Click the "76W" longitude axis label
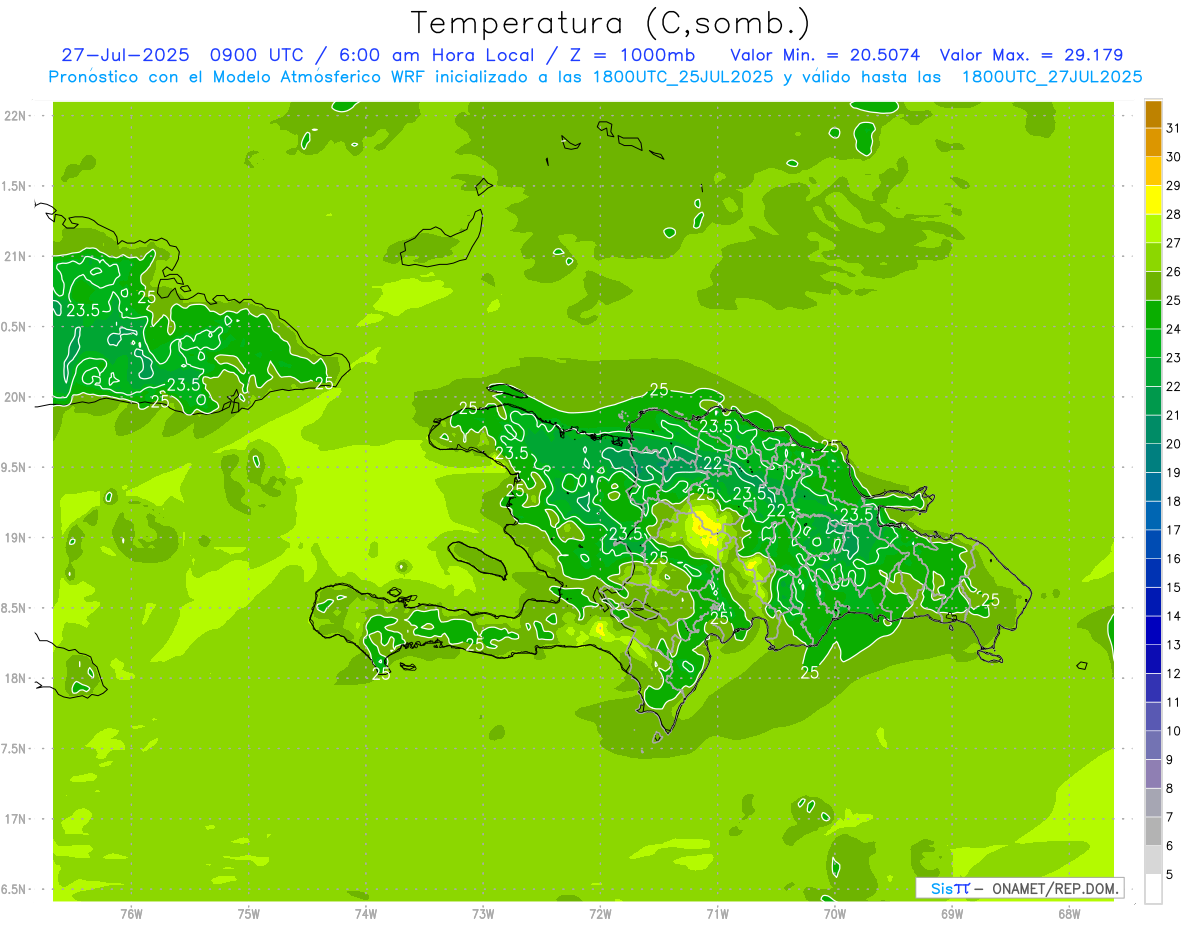This screenshot has width=1200, height=927. pyautogui.click(x=131, y=913)
